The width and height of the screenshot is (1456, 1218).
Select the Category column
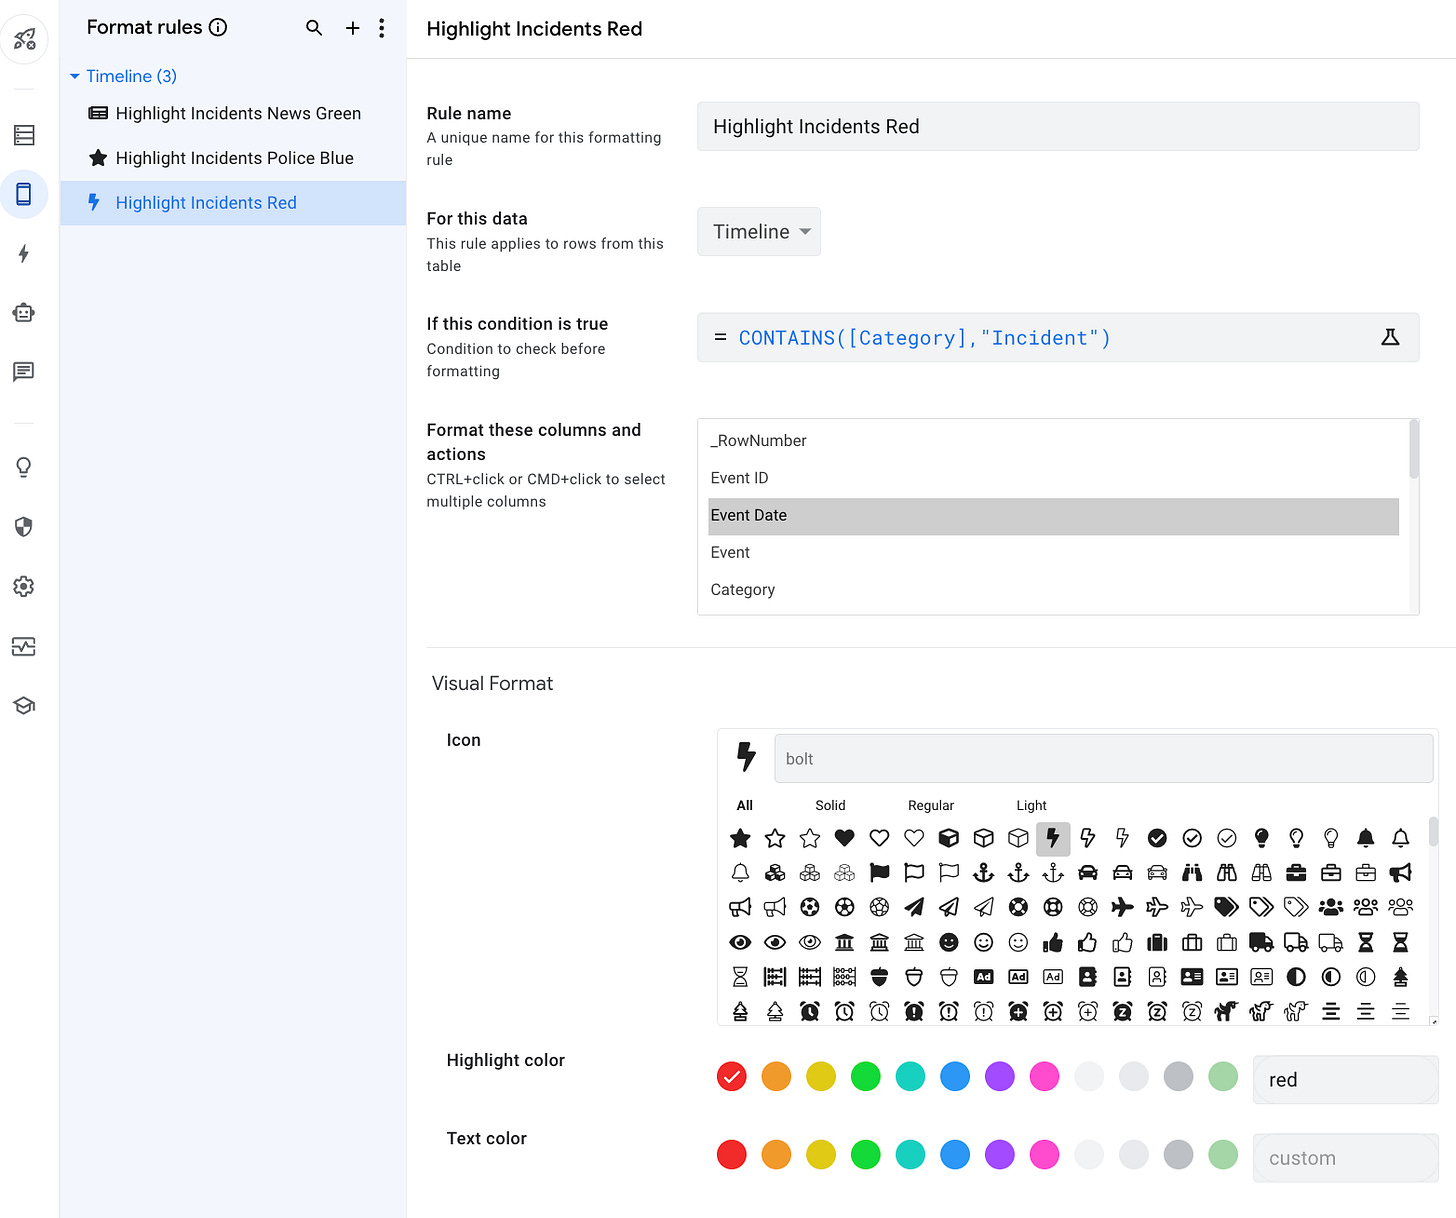(1053, 590)
